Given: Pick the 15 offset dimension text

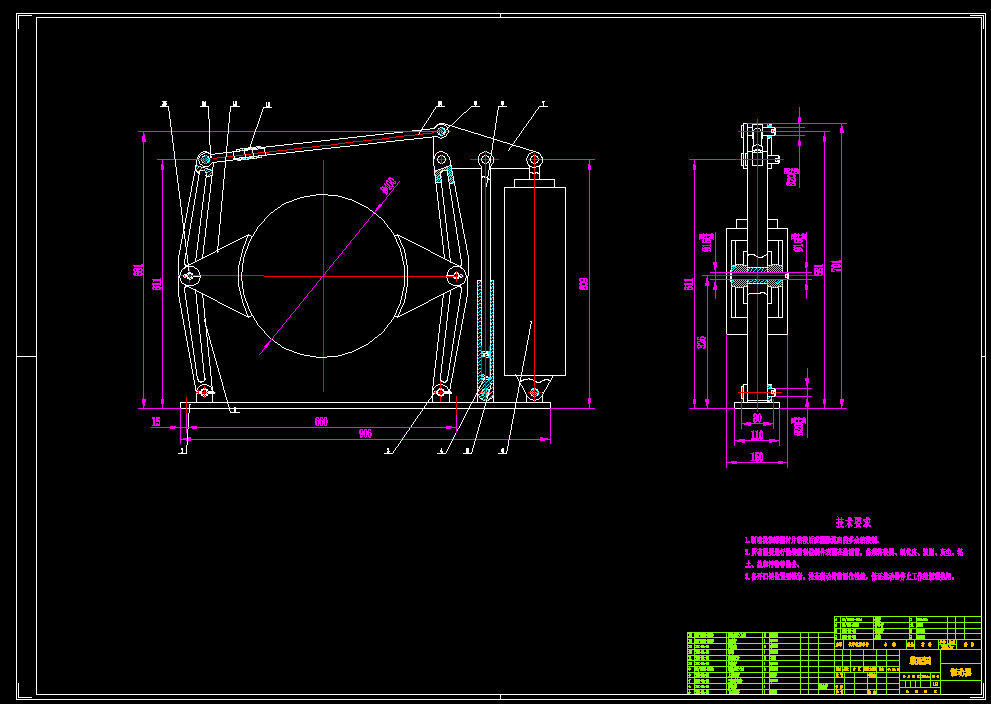Looking at the screenshot, I should click(156, 422).
